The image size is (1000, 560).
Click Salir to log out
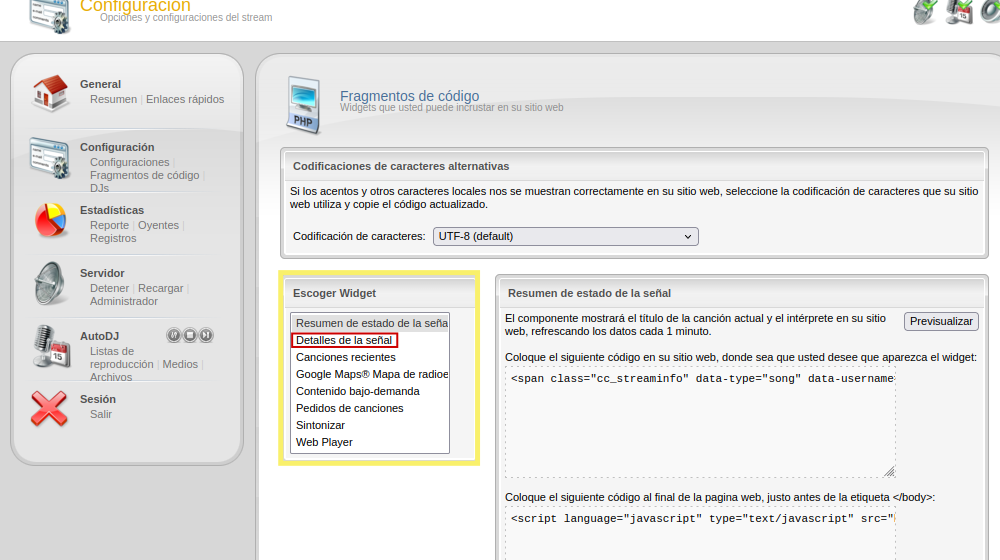pos(101,414)
